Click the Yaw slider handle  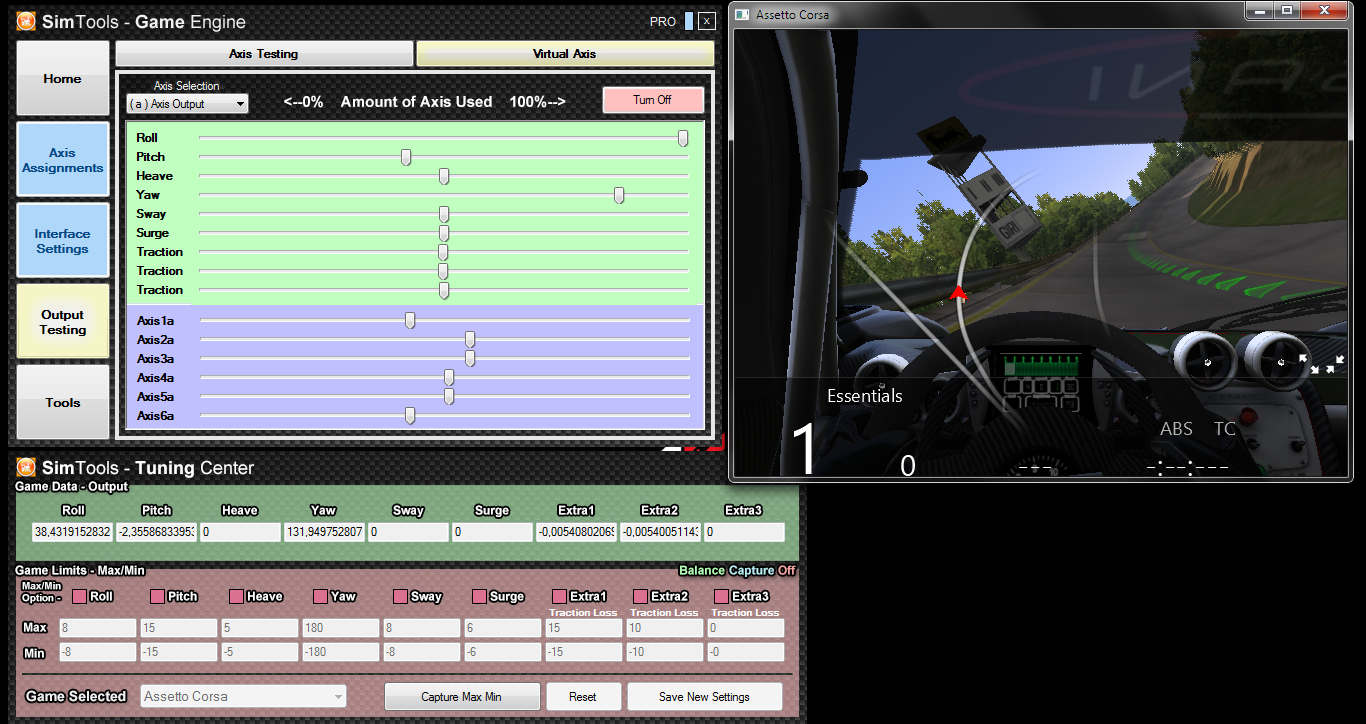pyautogui.click(x=619, y=195)
